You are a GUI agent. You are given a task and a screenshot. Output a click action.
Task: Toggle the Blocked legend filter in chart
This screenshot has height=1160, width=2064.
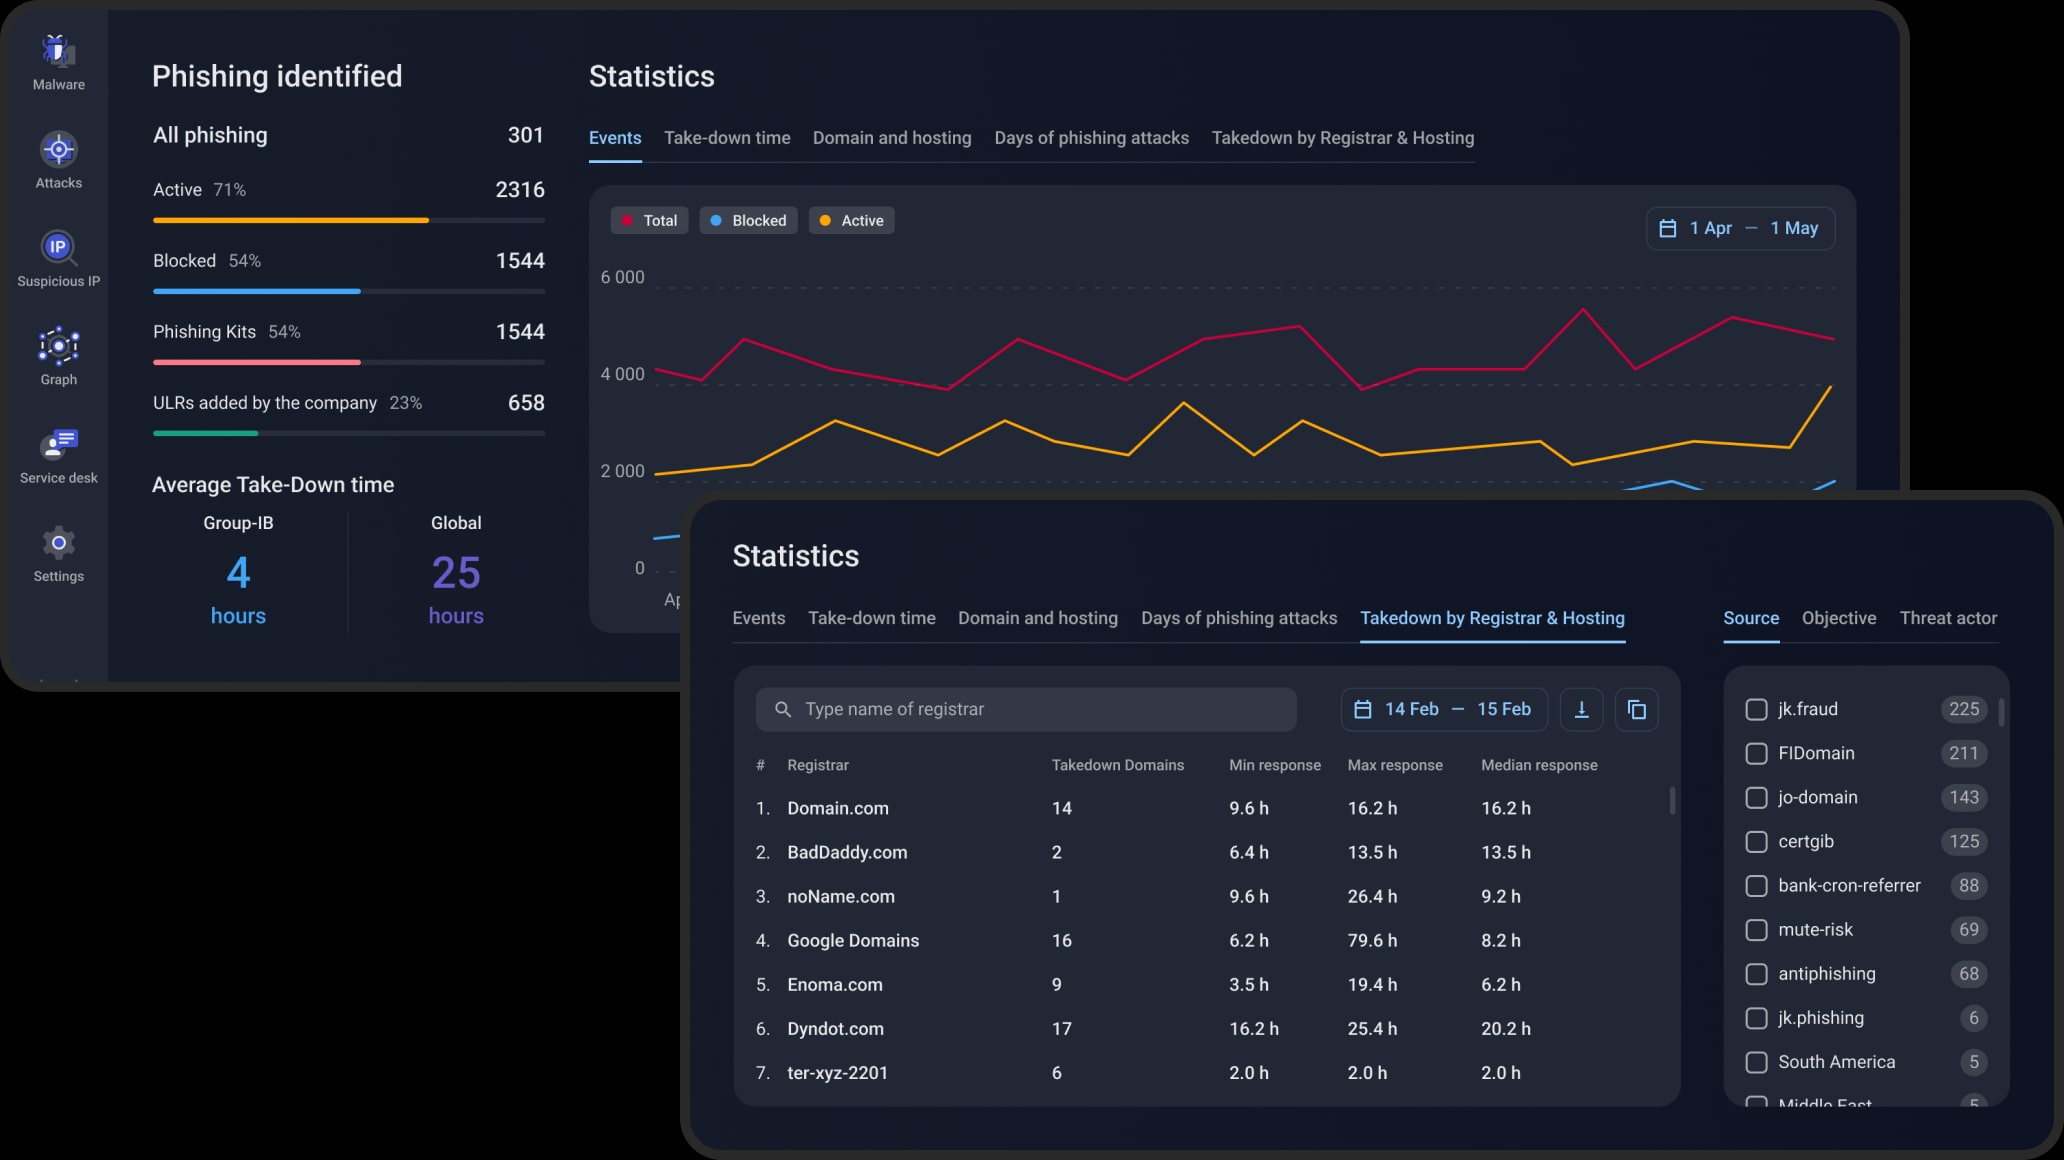click(748, 220)
